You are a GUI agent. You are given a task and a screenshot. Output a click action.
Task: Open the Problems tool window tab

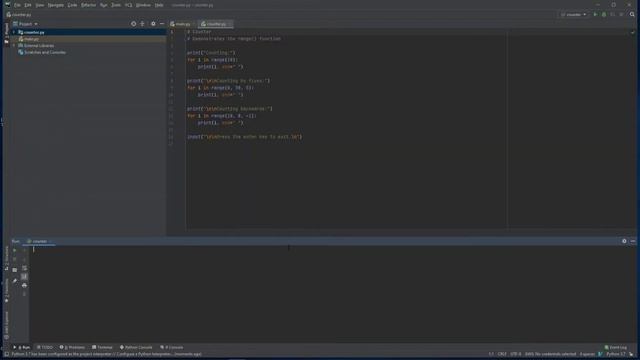pos(72,347)
